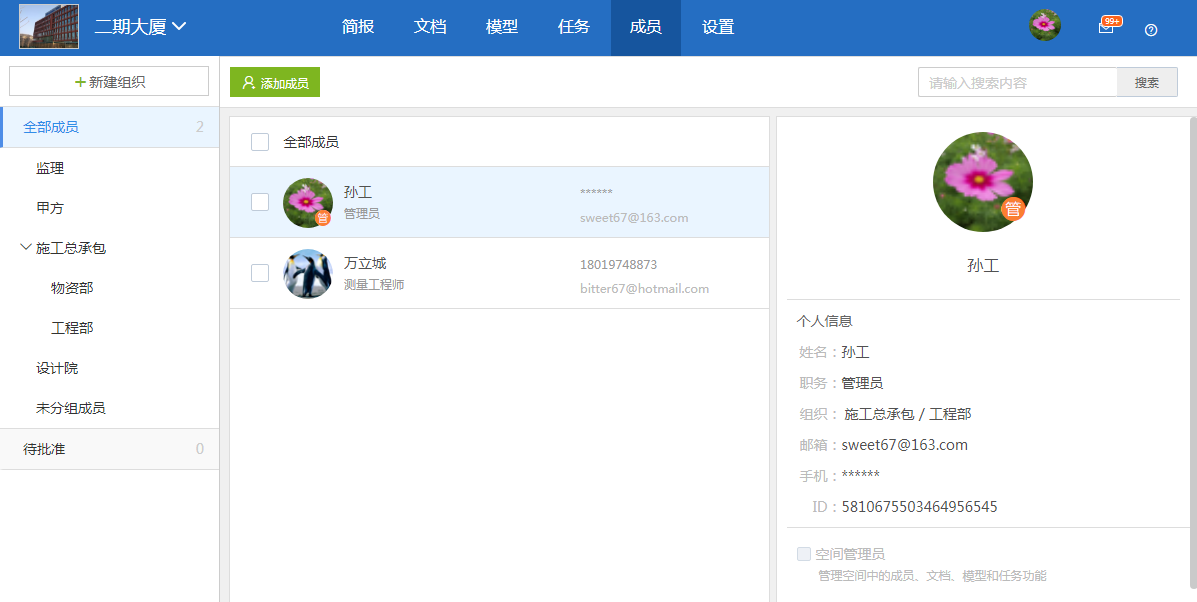Switch to the 任务 tab
This screenshot has width=1197, height=602.
[x=573, y=27]
